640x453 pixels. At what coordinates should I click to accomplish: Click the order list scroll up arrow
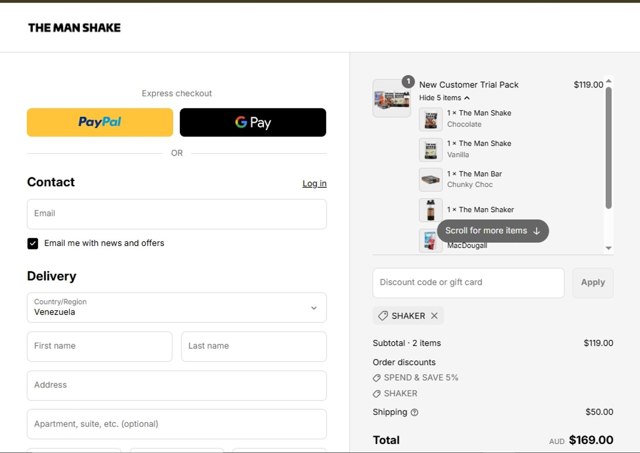609,81
